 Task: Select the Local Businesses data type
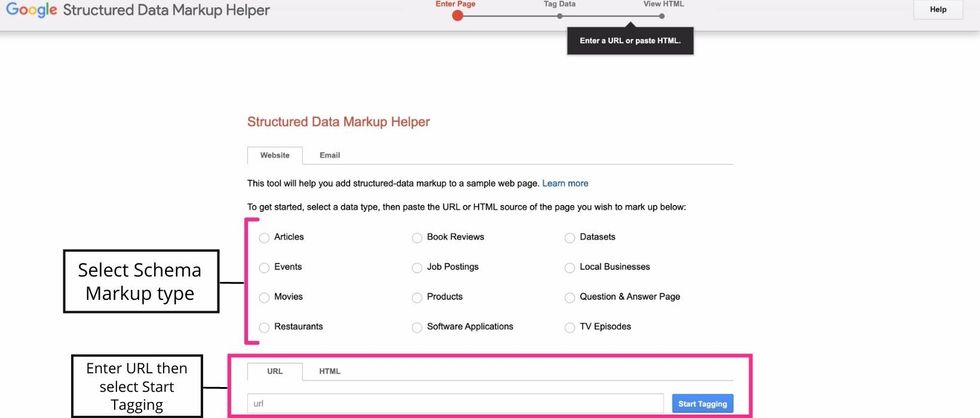[569, 267]
